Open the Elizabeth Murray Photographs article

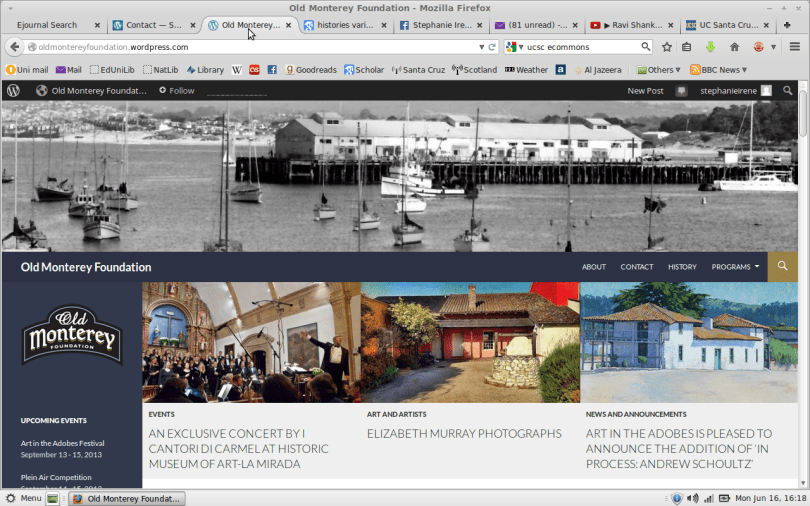click(x=464, y=434)
